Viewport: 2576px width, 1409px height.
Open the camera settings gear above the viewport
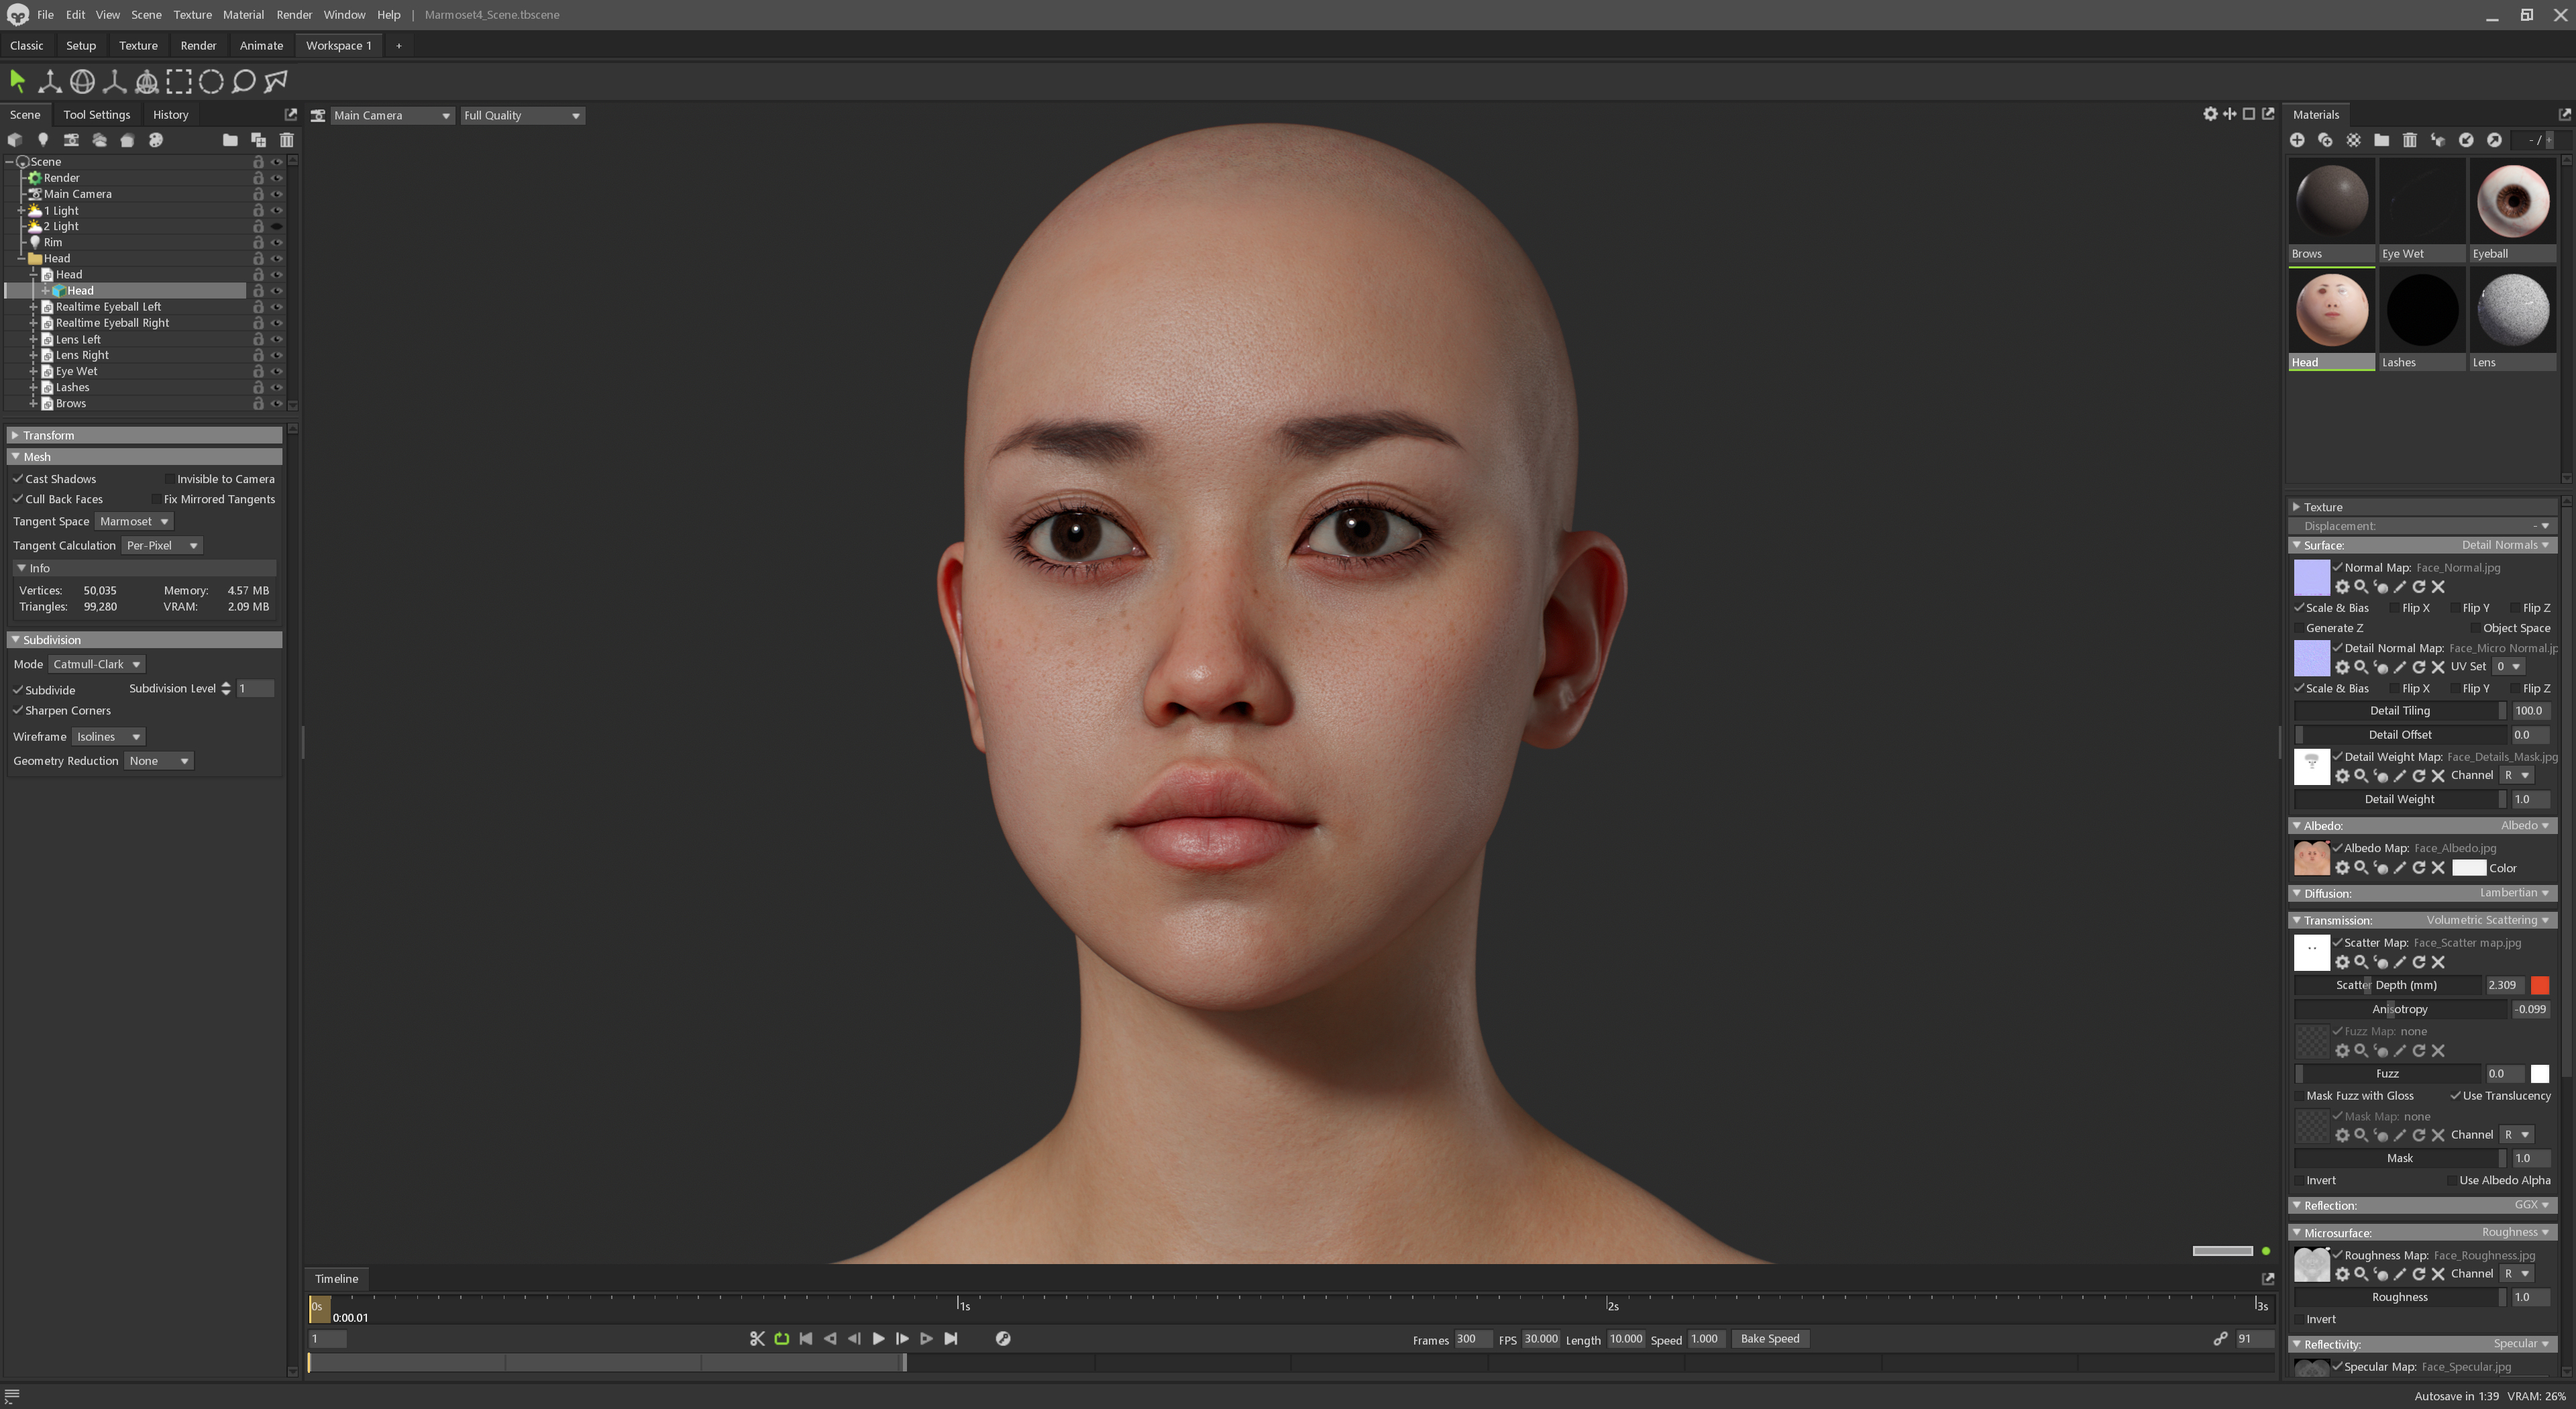[2211, 114]
